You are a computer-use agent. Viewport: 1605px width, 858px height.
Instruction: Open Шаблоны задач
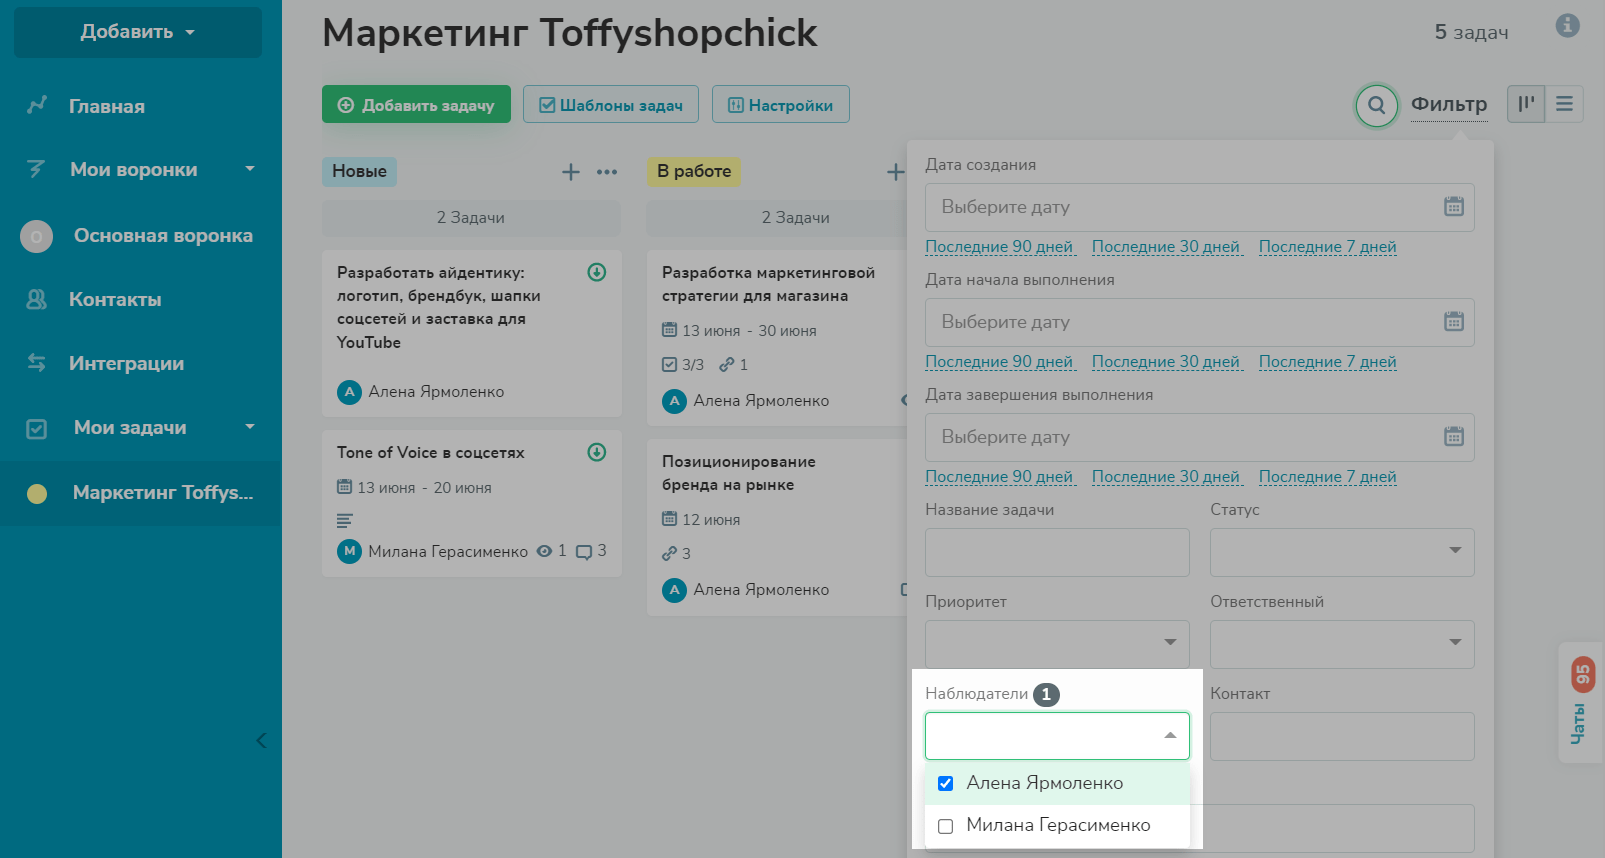(610, 104)
